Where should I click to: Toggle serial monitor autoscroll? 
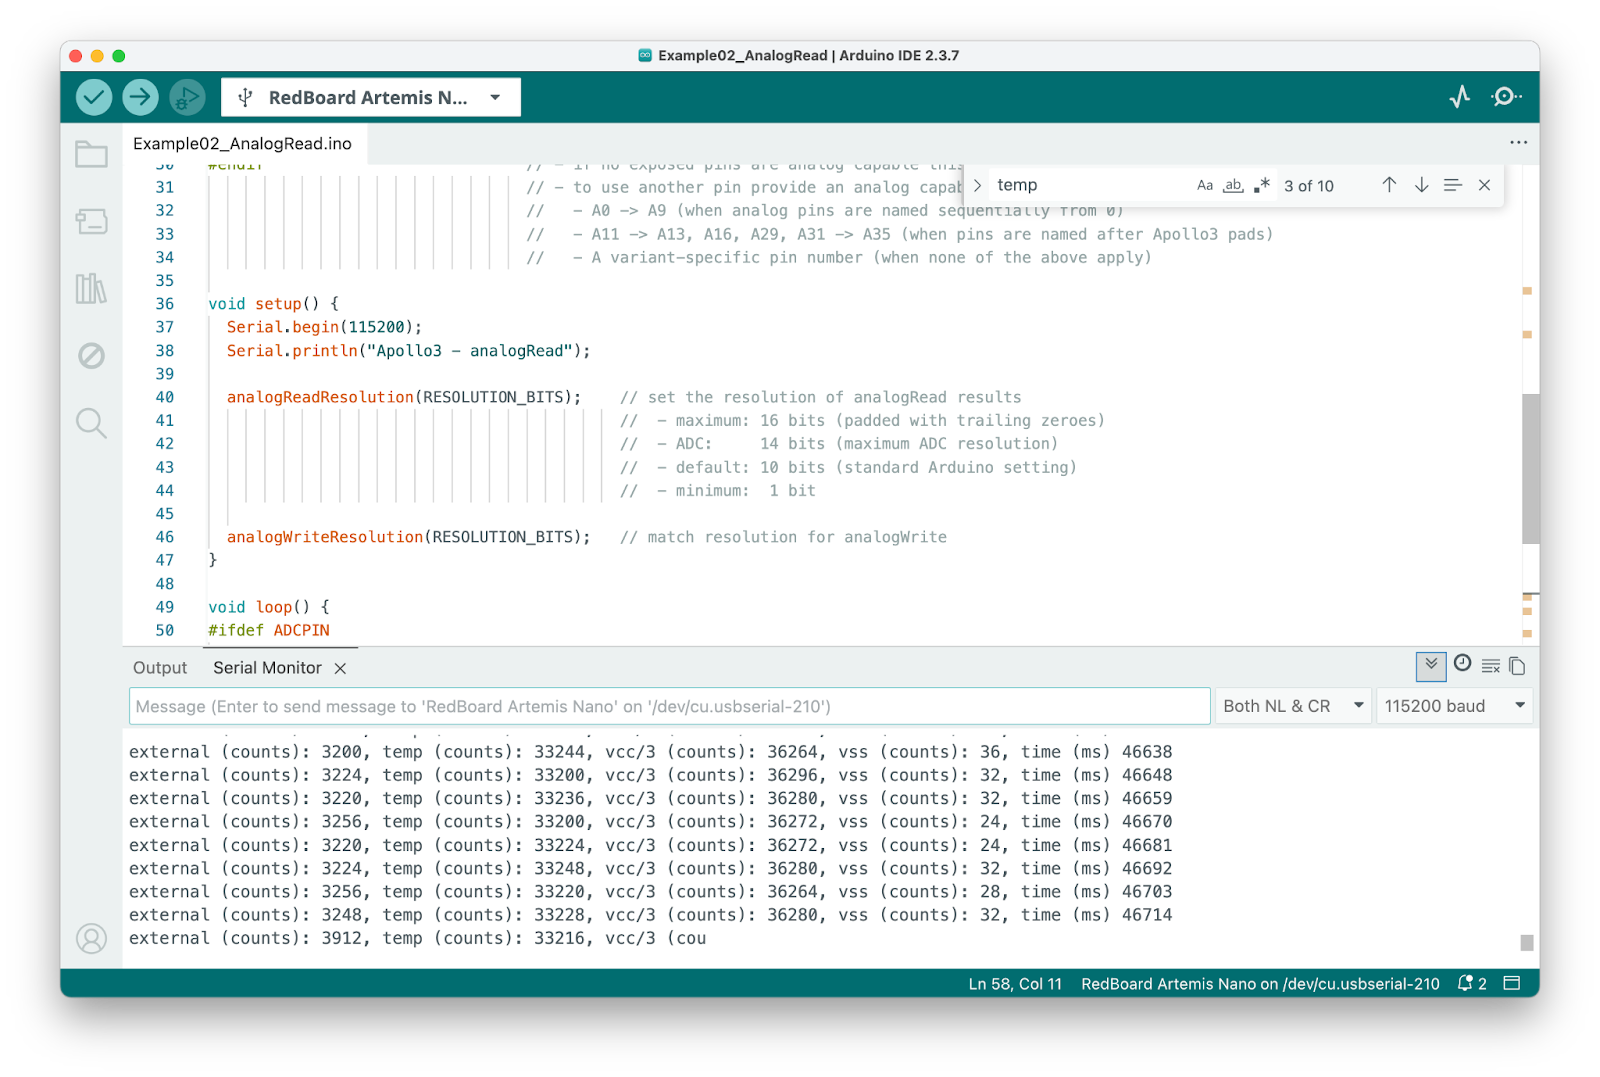point(1431,665)
